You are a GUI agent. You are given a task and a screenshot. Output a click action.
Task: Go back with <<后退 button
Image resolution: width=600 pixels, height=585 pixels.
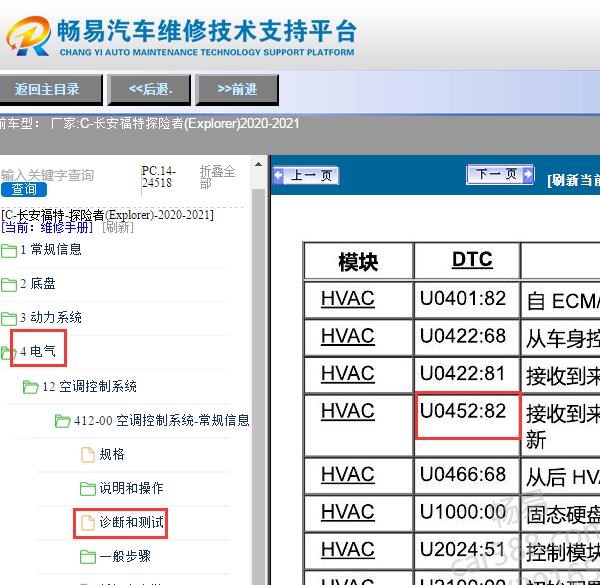click(149, 90)
